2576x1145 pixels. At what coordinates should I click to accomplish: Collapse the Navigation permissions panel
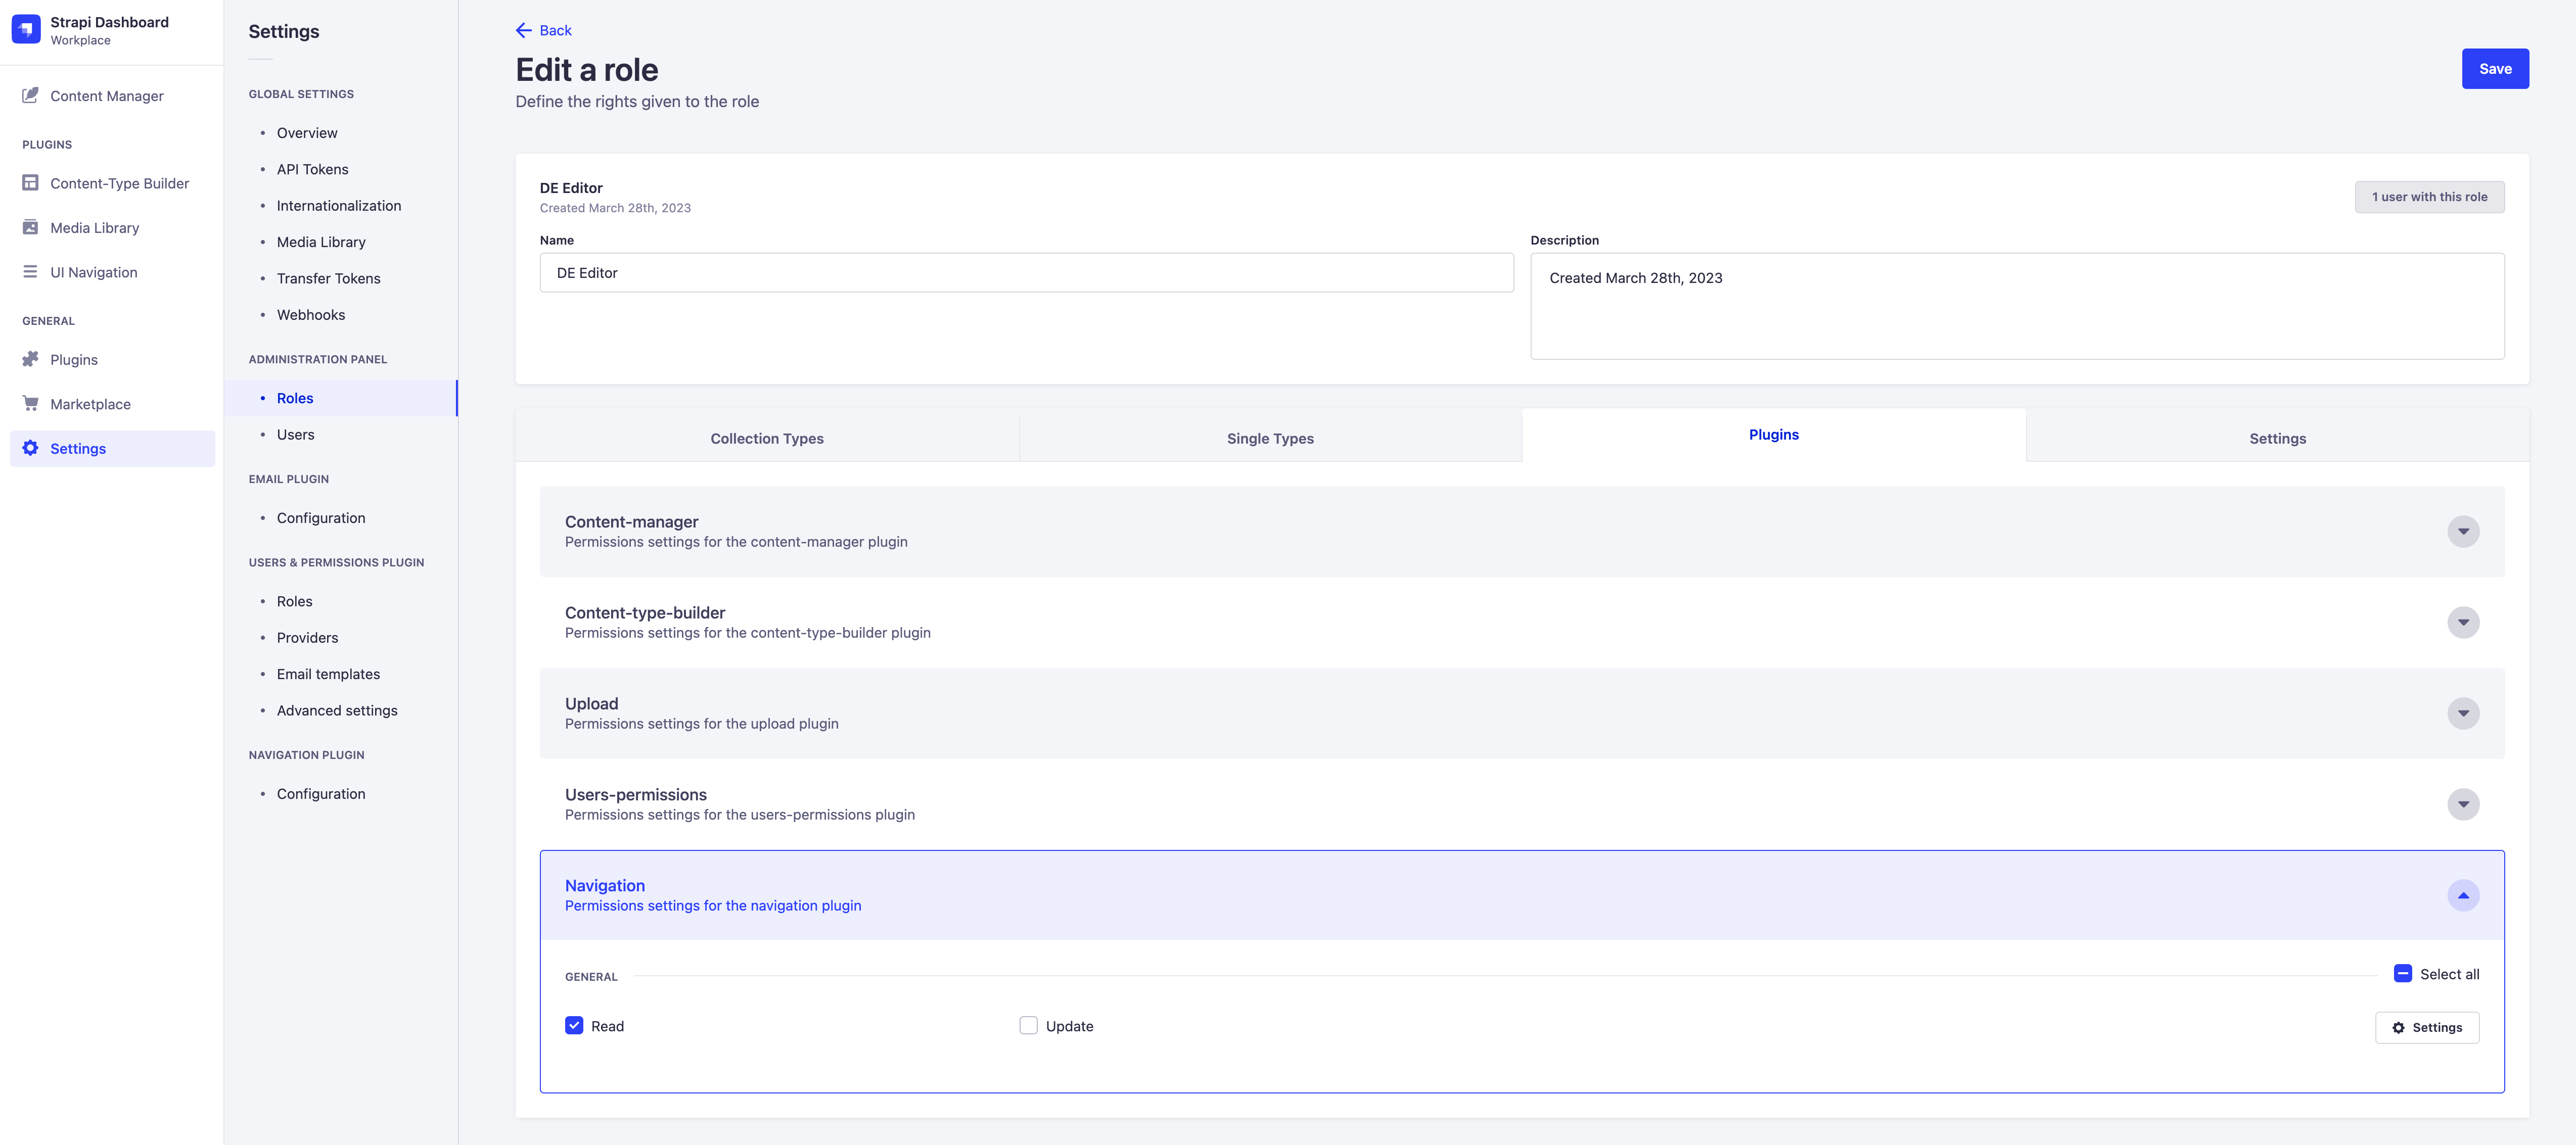tap(2462, 895)
